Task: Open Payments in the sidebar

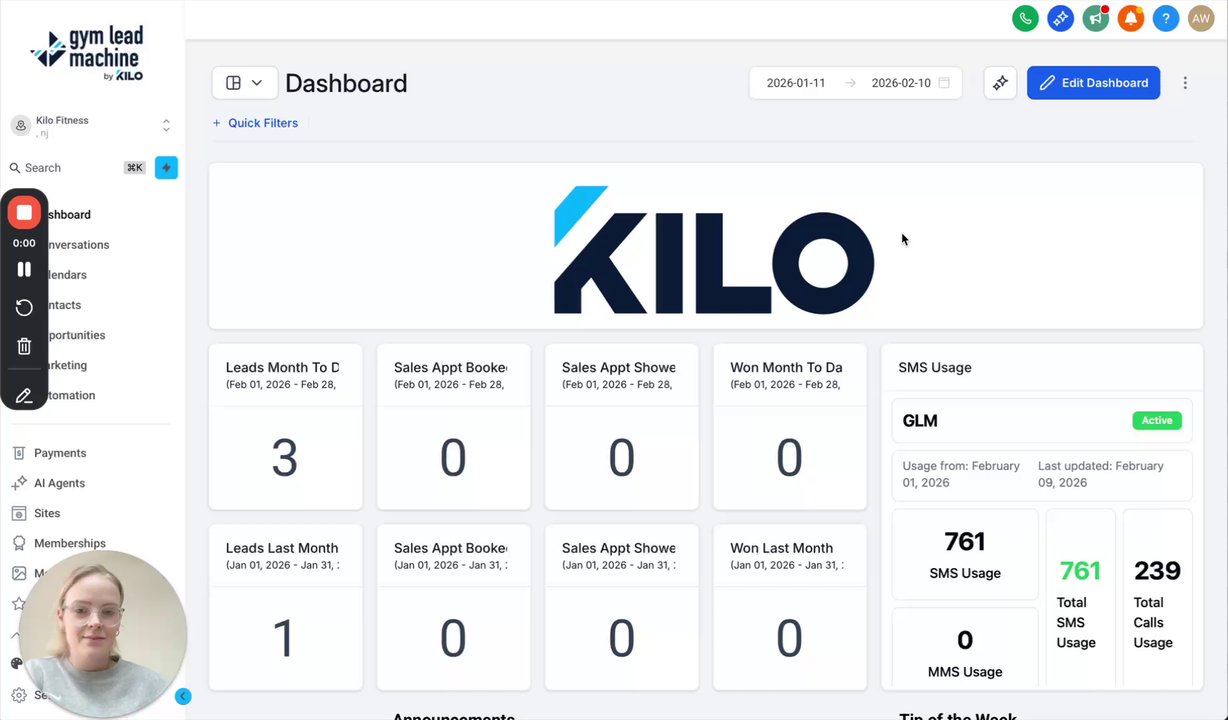Action: coord(60,453)
